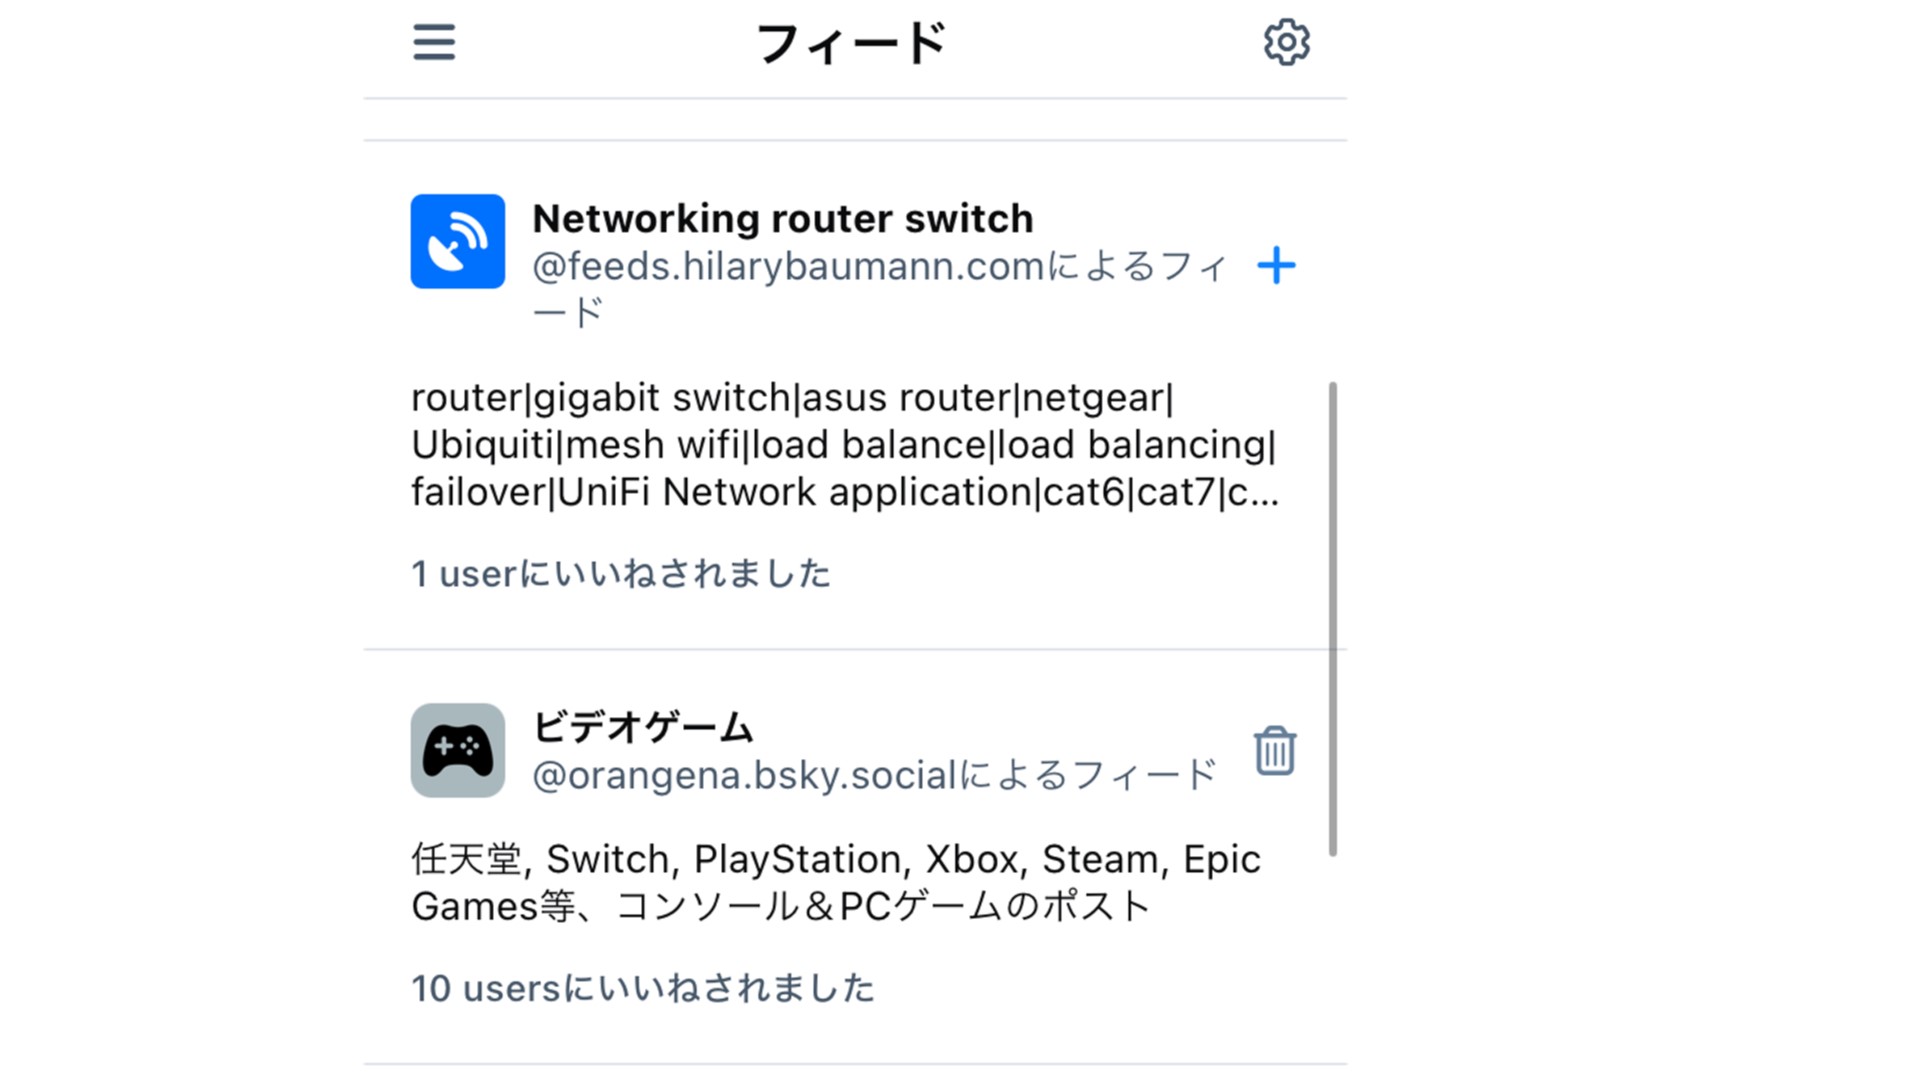This screenshot has height=1080, width=1920.
Task: Open feed preferences from the gear menu
Action: point(1286,42)
